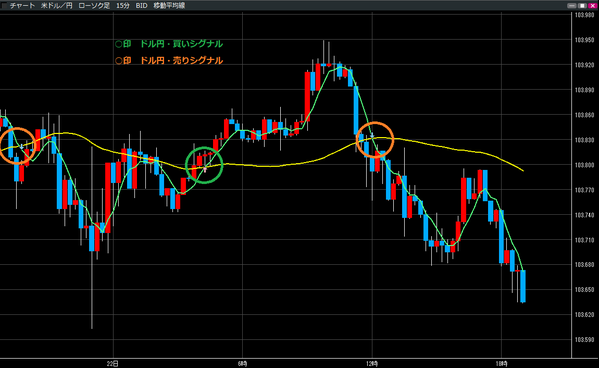The height and width of the screenshot is (368, 599).
Task: Click the 103.590 price axis label
Action: coord(584,340)
